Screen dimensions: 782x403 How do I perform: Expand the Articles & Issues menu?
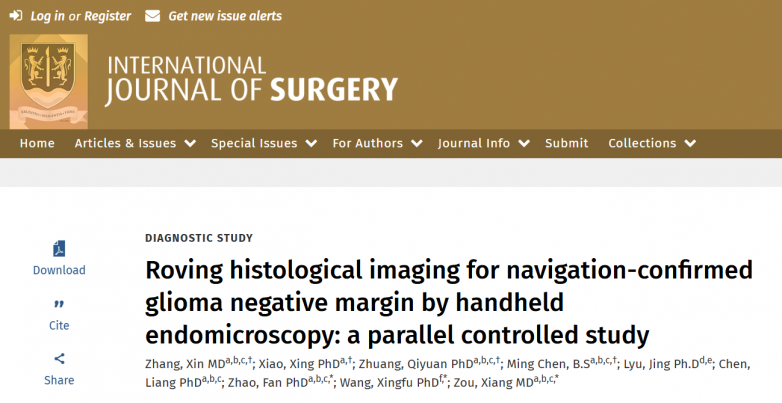tap(135, 144)
